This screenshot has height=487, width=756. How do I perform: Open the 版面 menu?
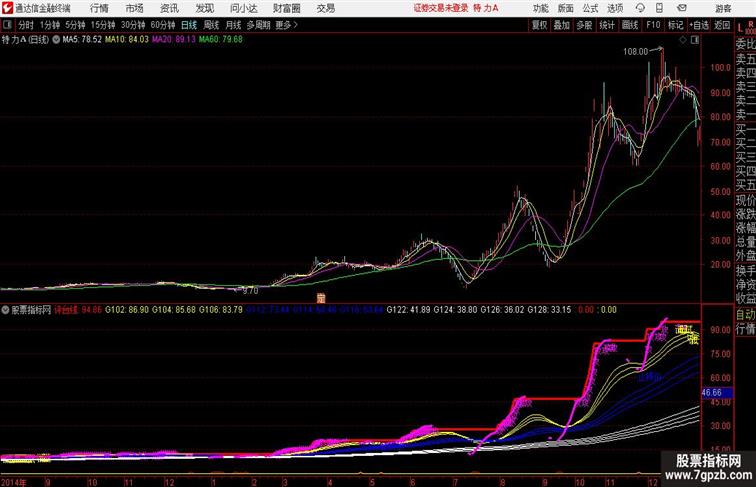(x=566, y=8)
